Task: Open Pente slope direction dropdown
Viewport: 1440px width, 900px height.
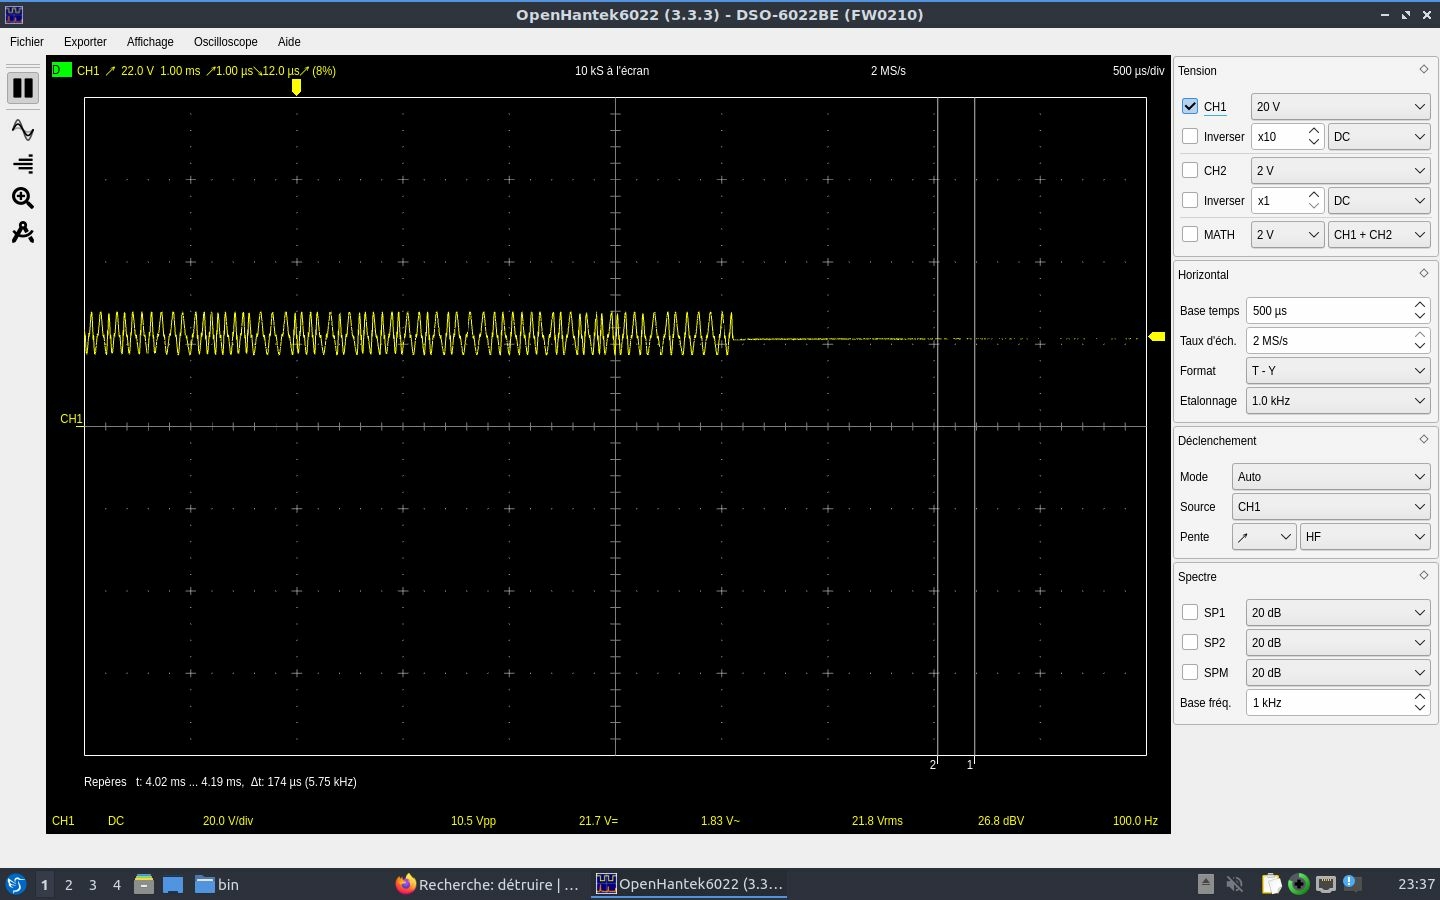Action: tap(1264, 536)
